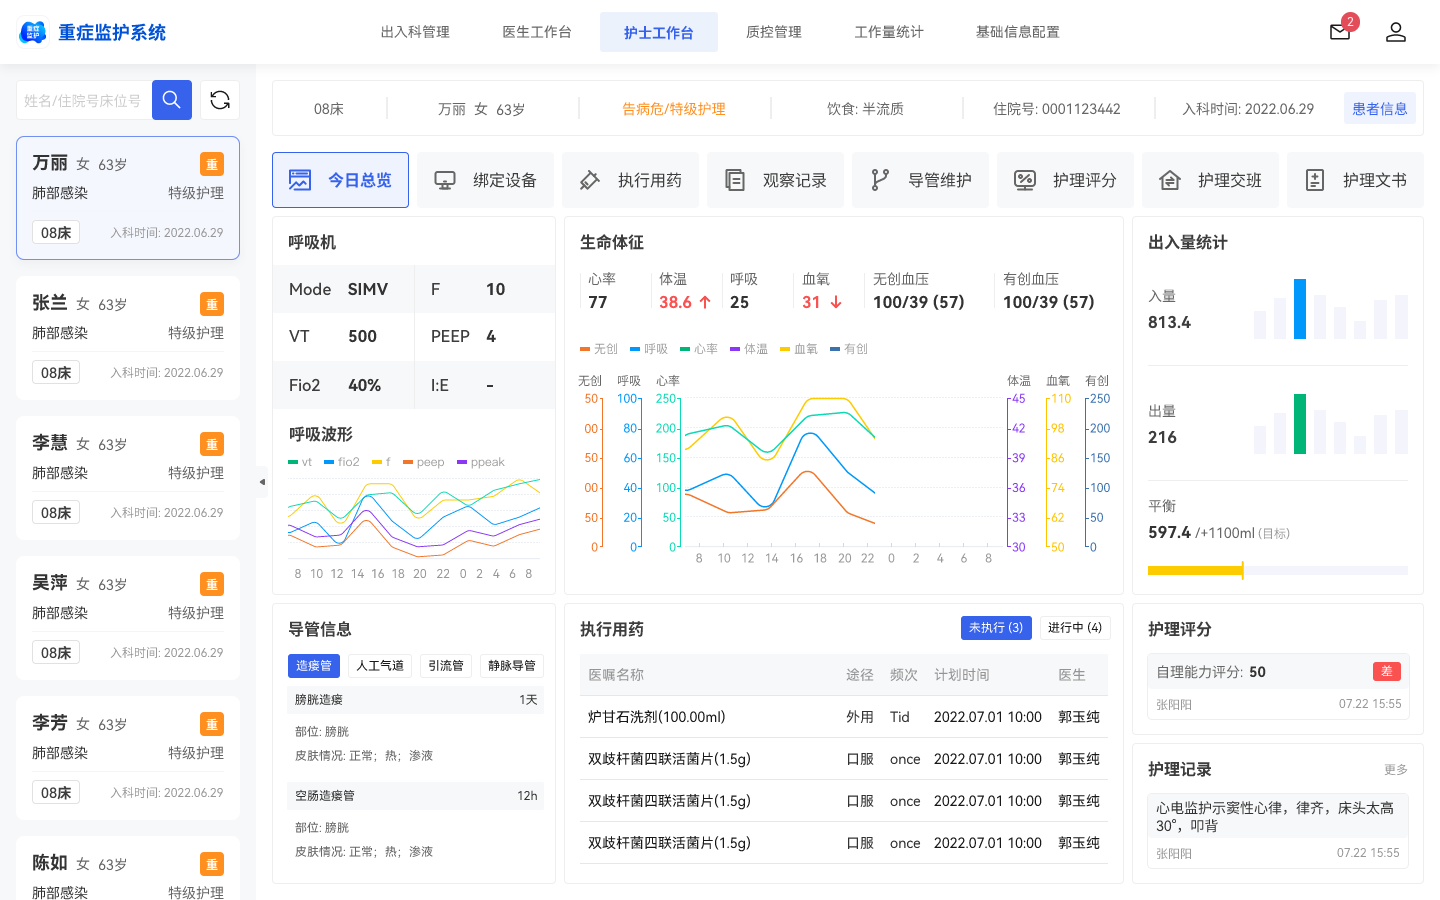Select patient card 李慧
Image resolution: width=1440 pixels, height=900 pixels.
[x=128, y=478]
